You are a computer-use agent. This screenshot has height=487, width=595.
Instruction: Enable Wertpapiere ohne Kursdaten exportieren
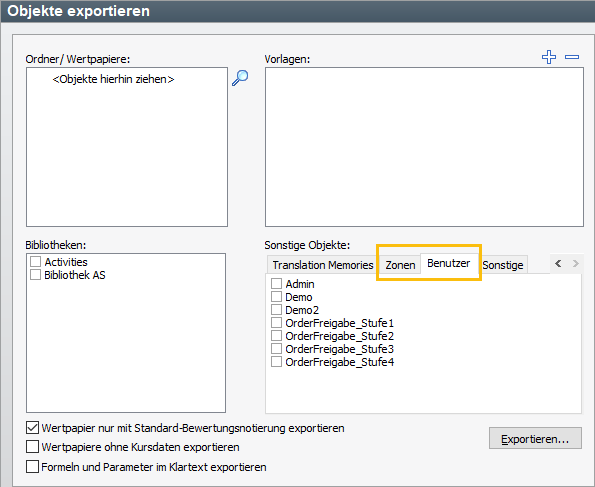click(32, 447)
